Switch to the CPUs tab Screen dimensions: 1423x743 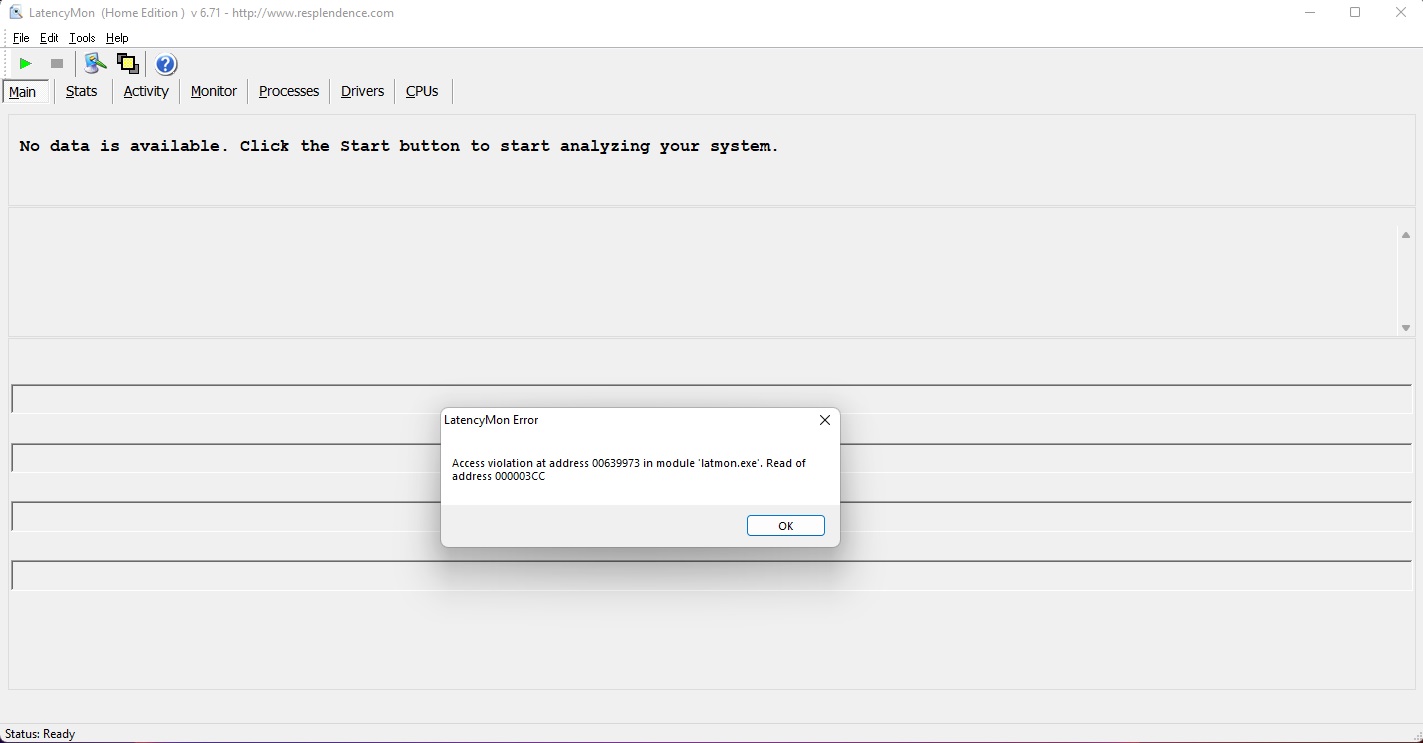pos(422,91)
